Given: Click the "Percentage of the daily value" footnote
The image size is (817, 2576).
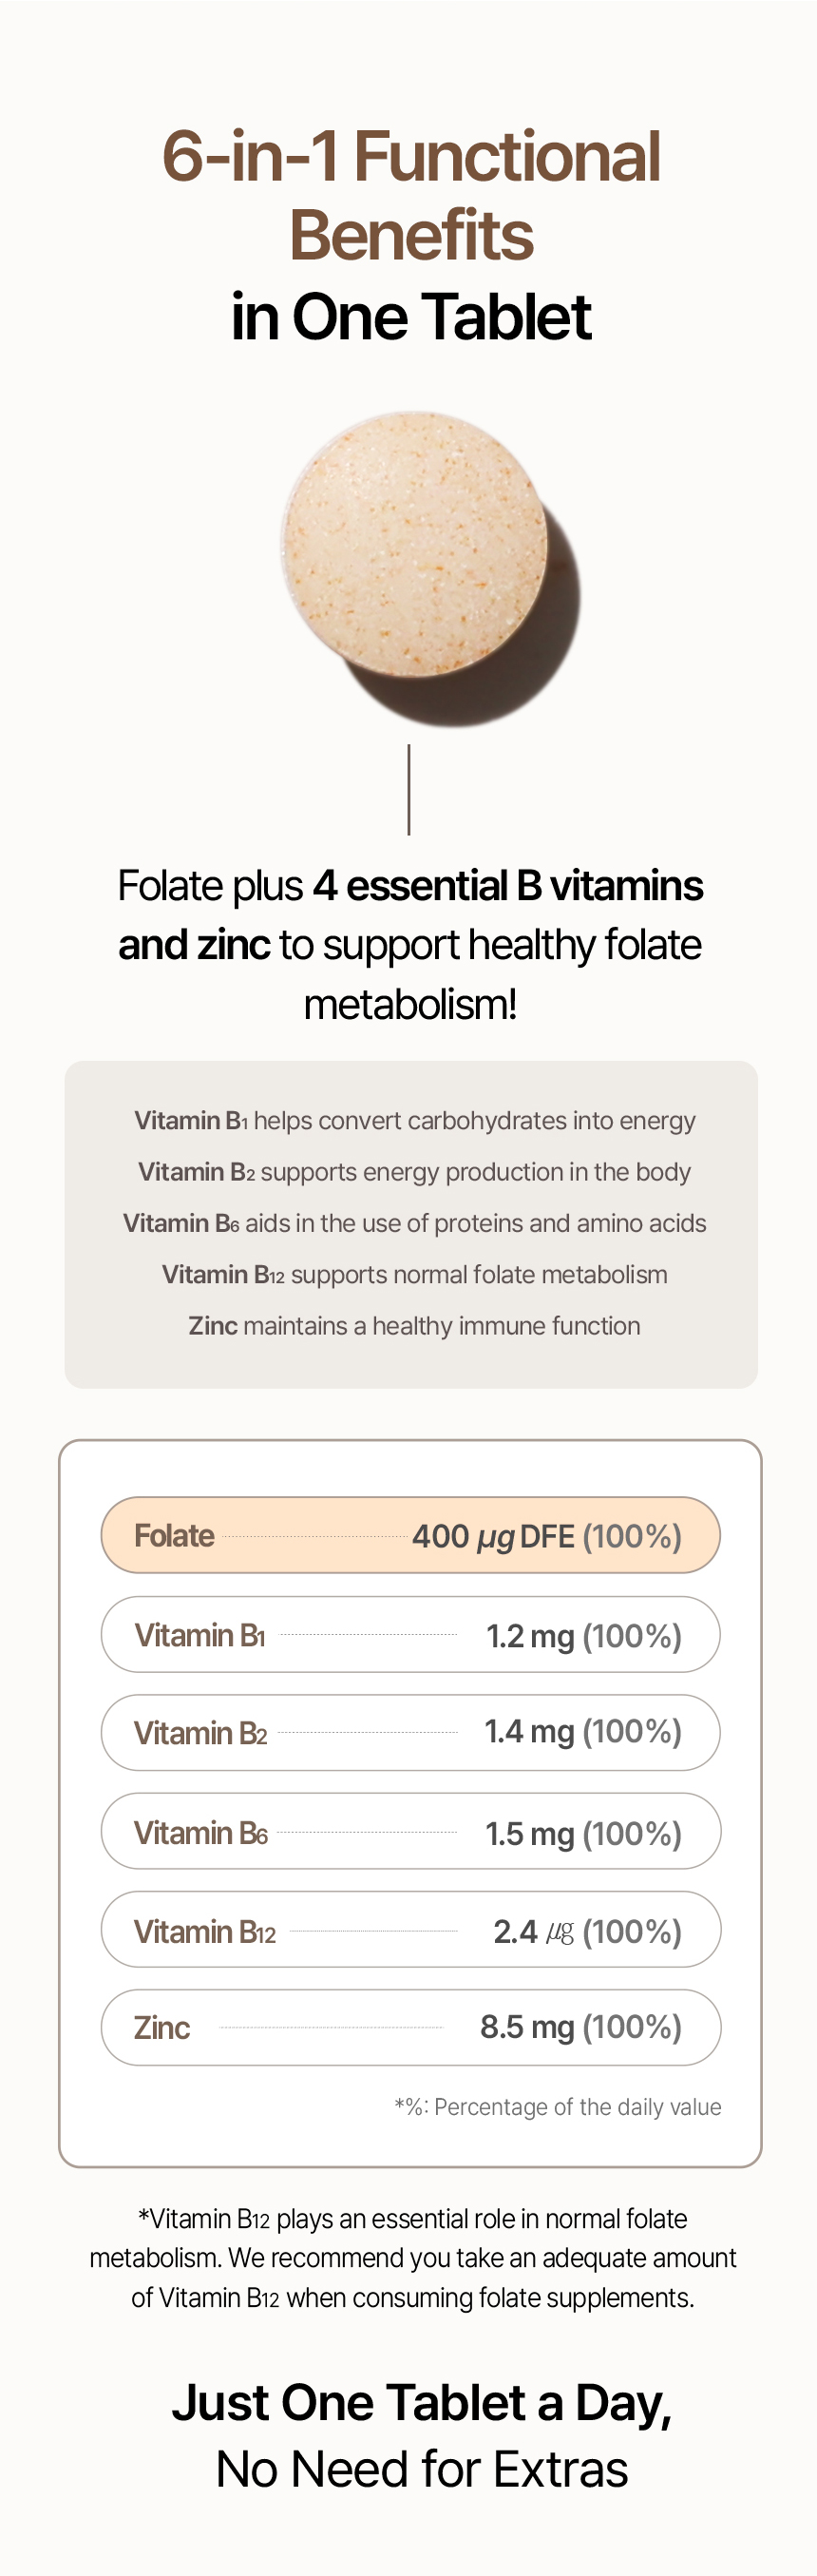Looking at the screenshot, I should coord(558,2107).
